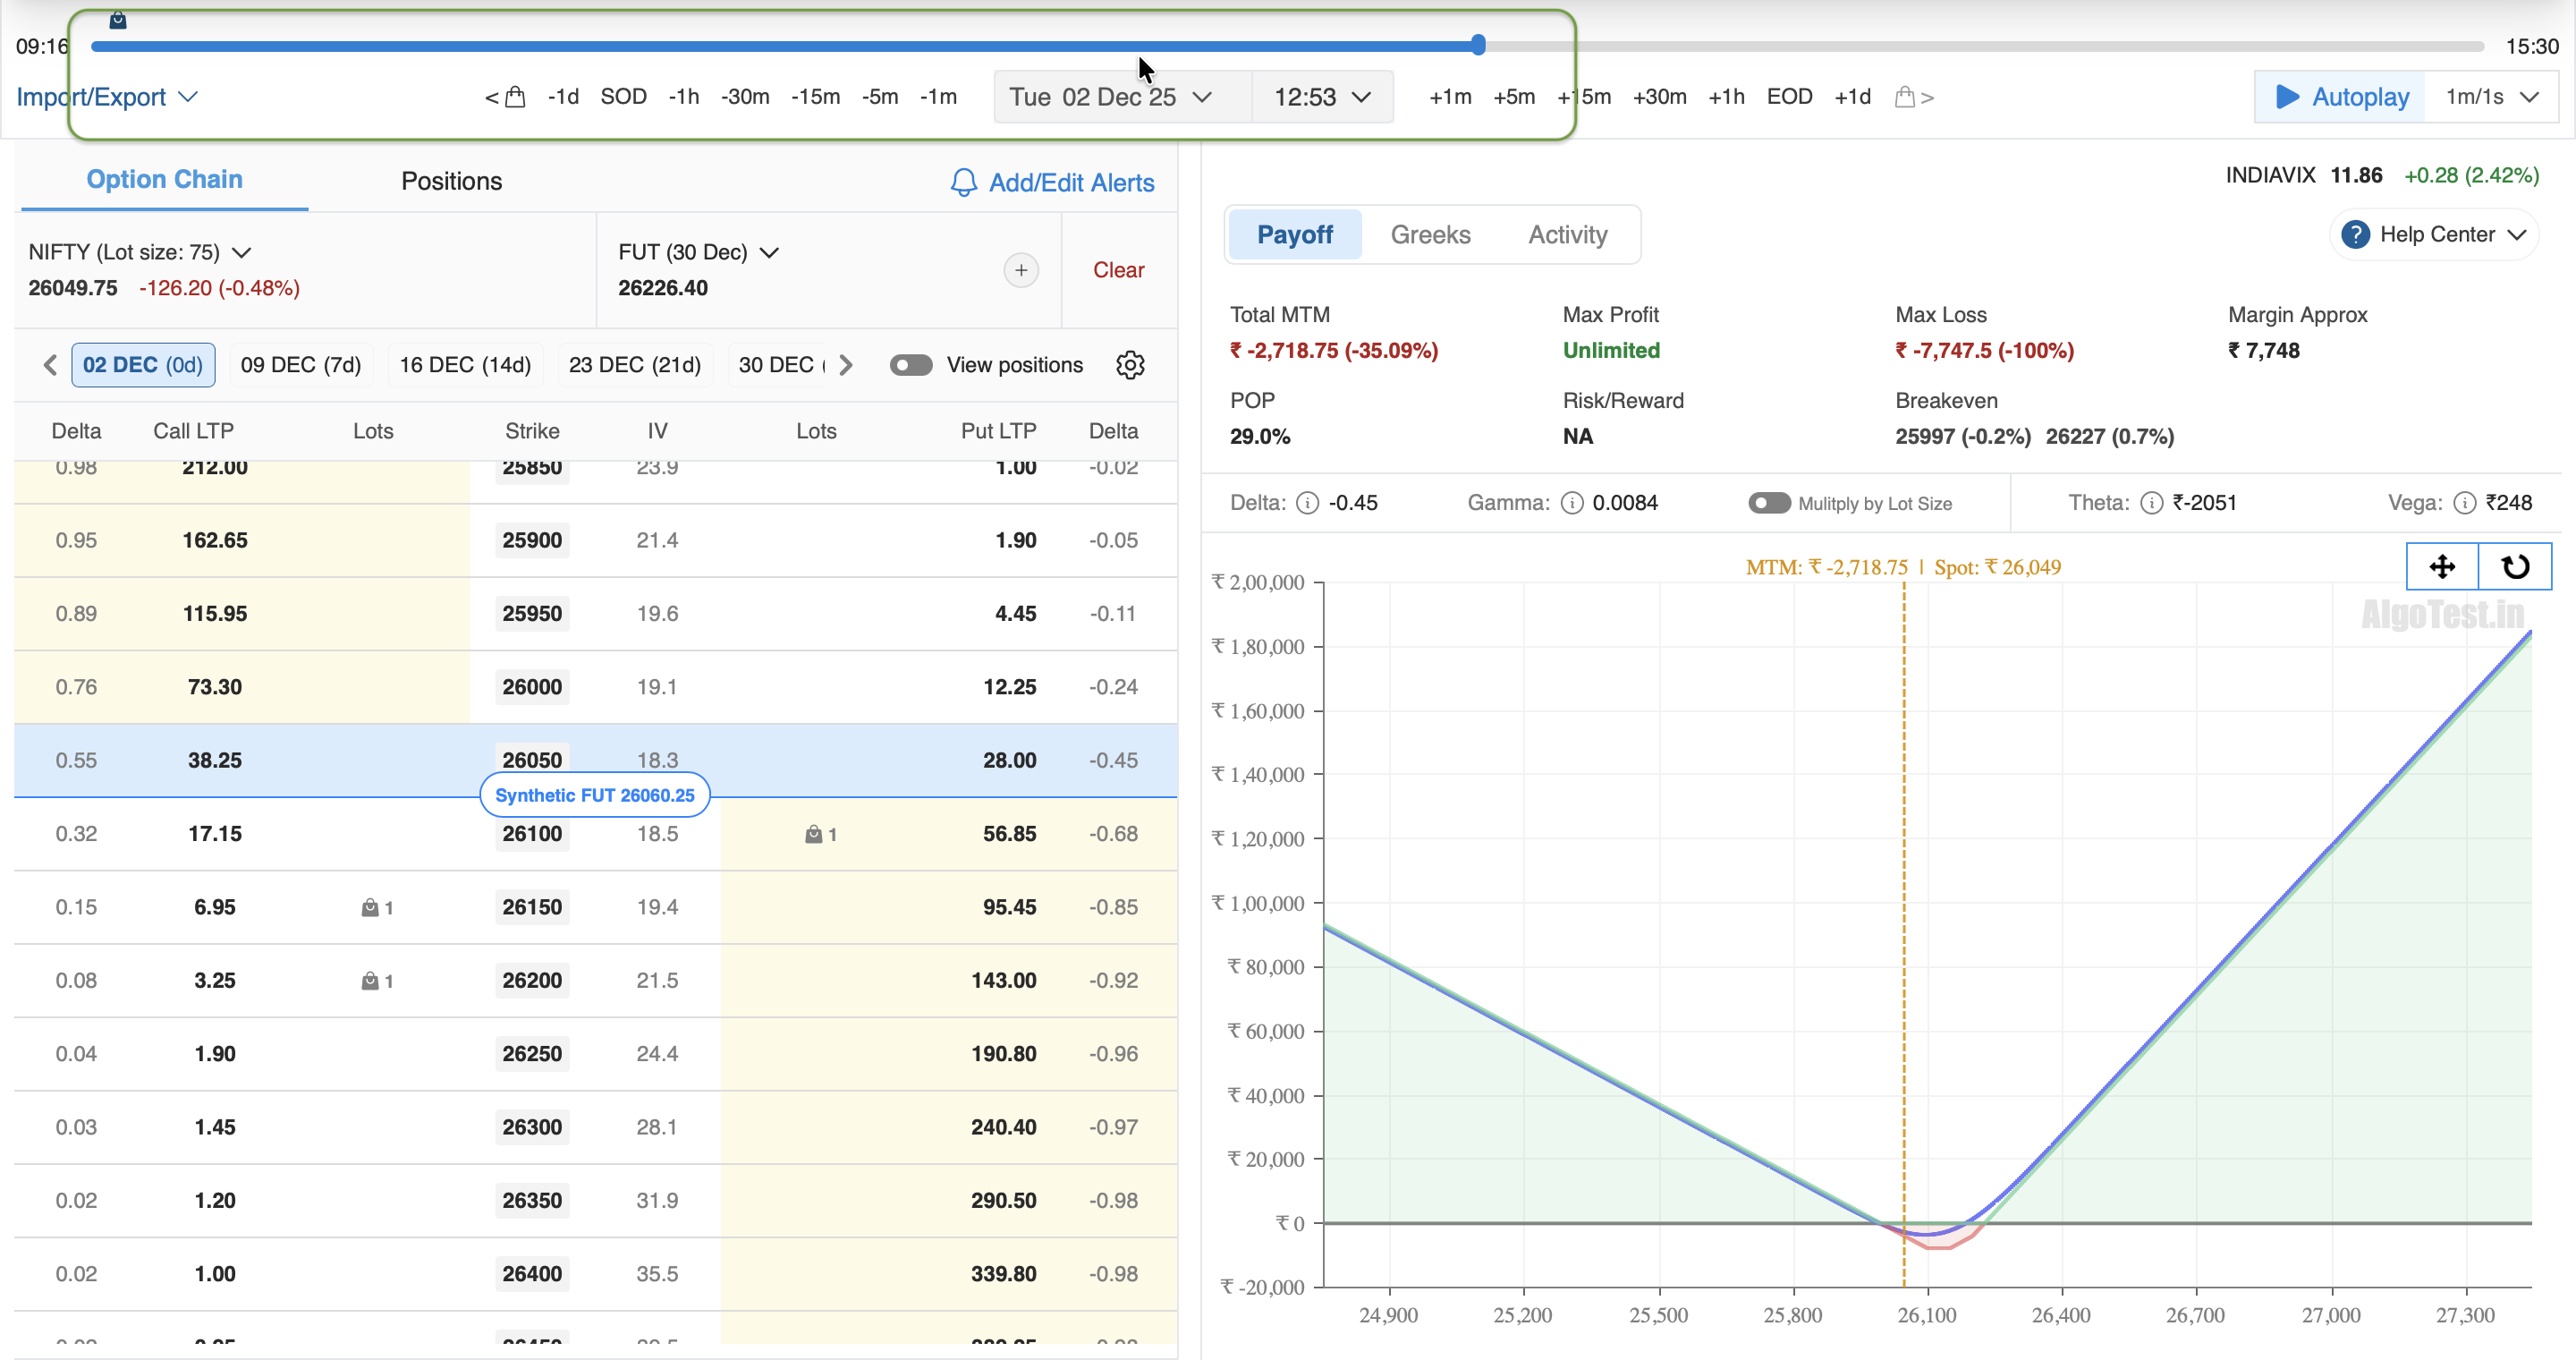Click the bell icon for Add/Edit Alerts
The width and height of the screenshot is (2576, 1360).
[x=963, y=183]
